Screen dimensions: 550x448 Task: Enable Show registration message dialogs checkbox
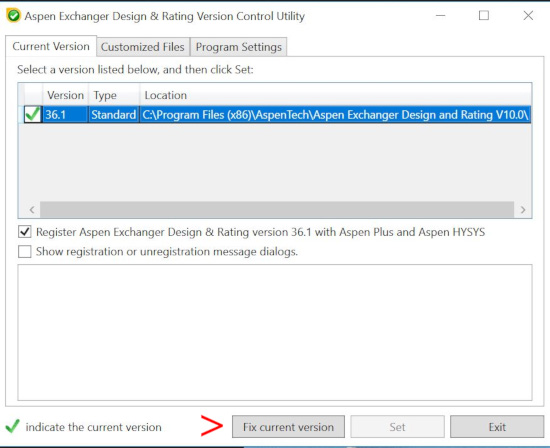25,252
